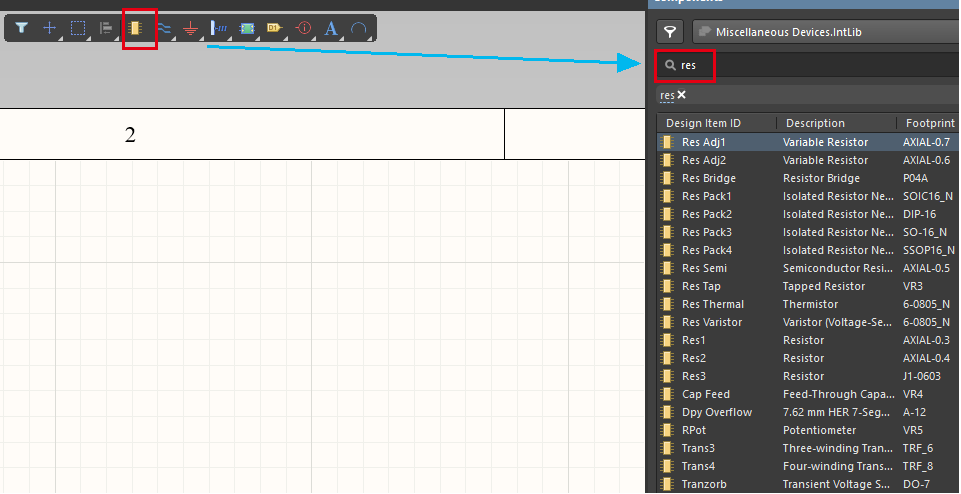This screenshot has height=494, width=961.
Task: Click the AXIAL-0.4 footprint cell
Action: 927,358
